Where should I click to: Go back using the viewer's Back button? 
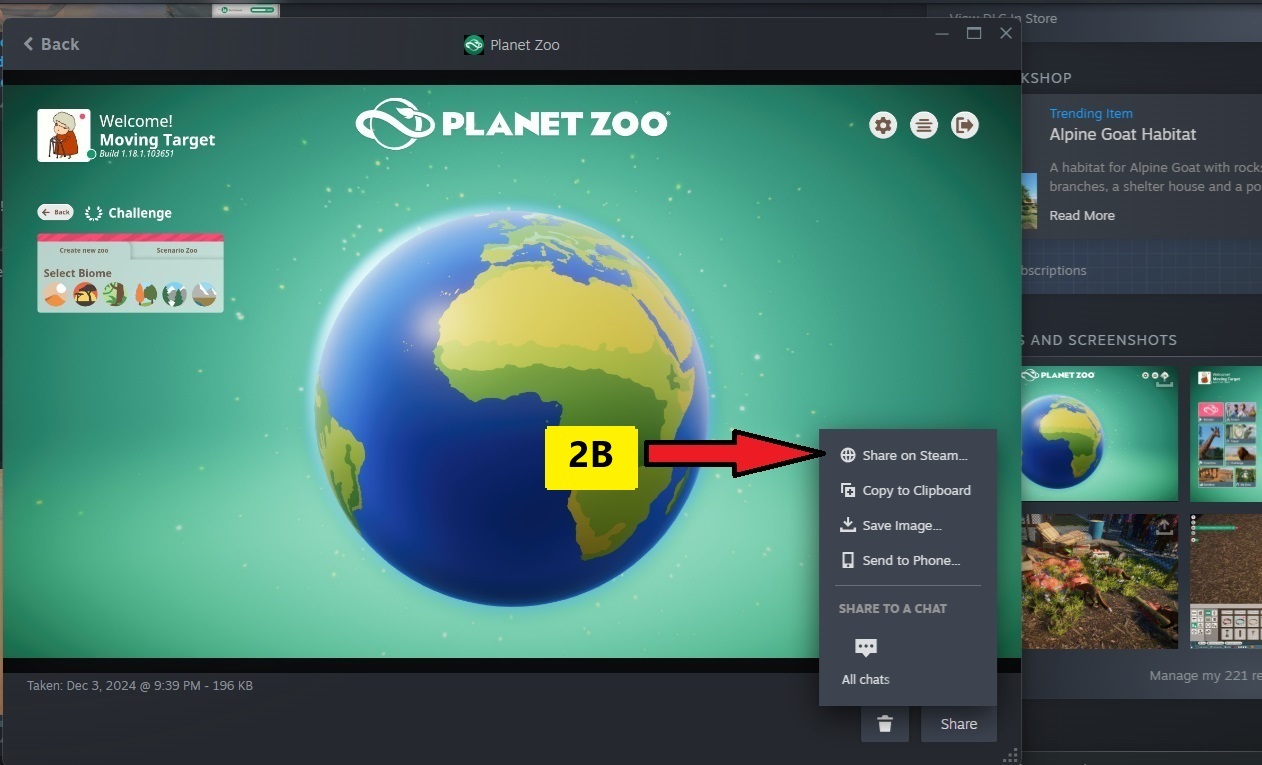(51, 44)
